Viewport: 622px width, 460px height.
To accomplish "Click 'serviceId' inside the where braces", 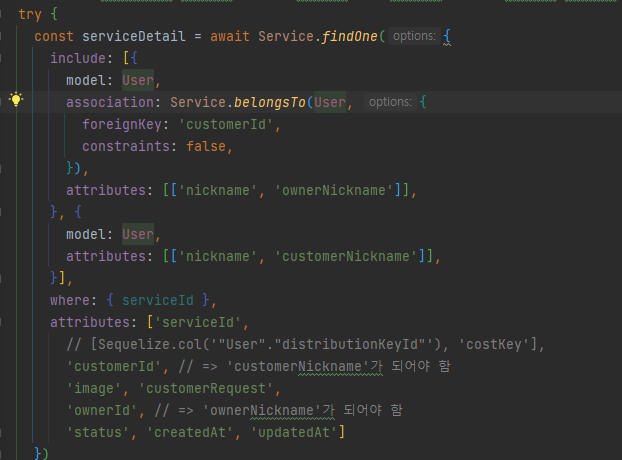I will coord(157,300).
